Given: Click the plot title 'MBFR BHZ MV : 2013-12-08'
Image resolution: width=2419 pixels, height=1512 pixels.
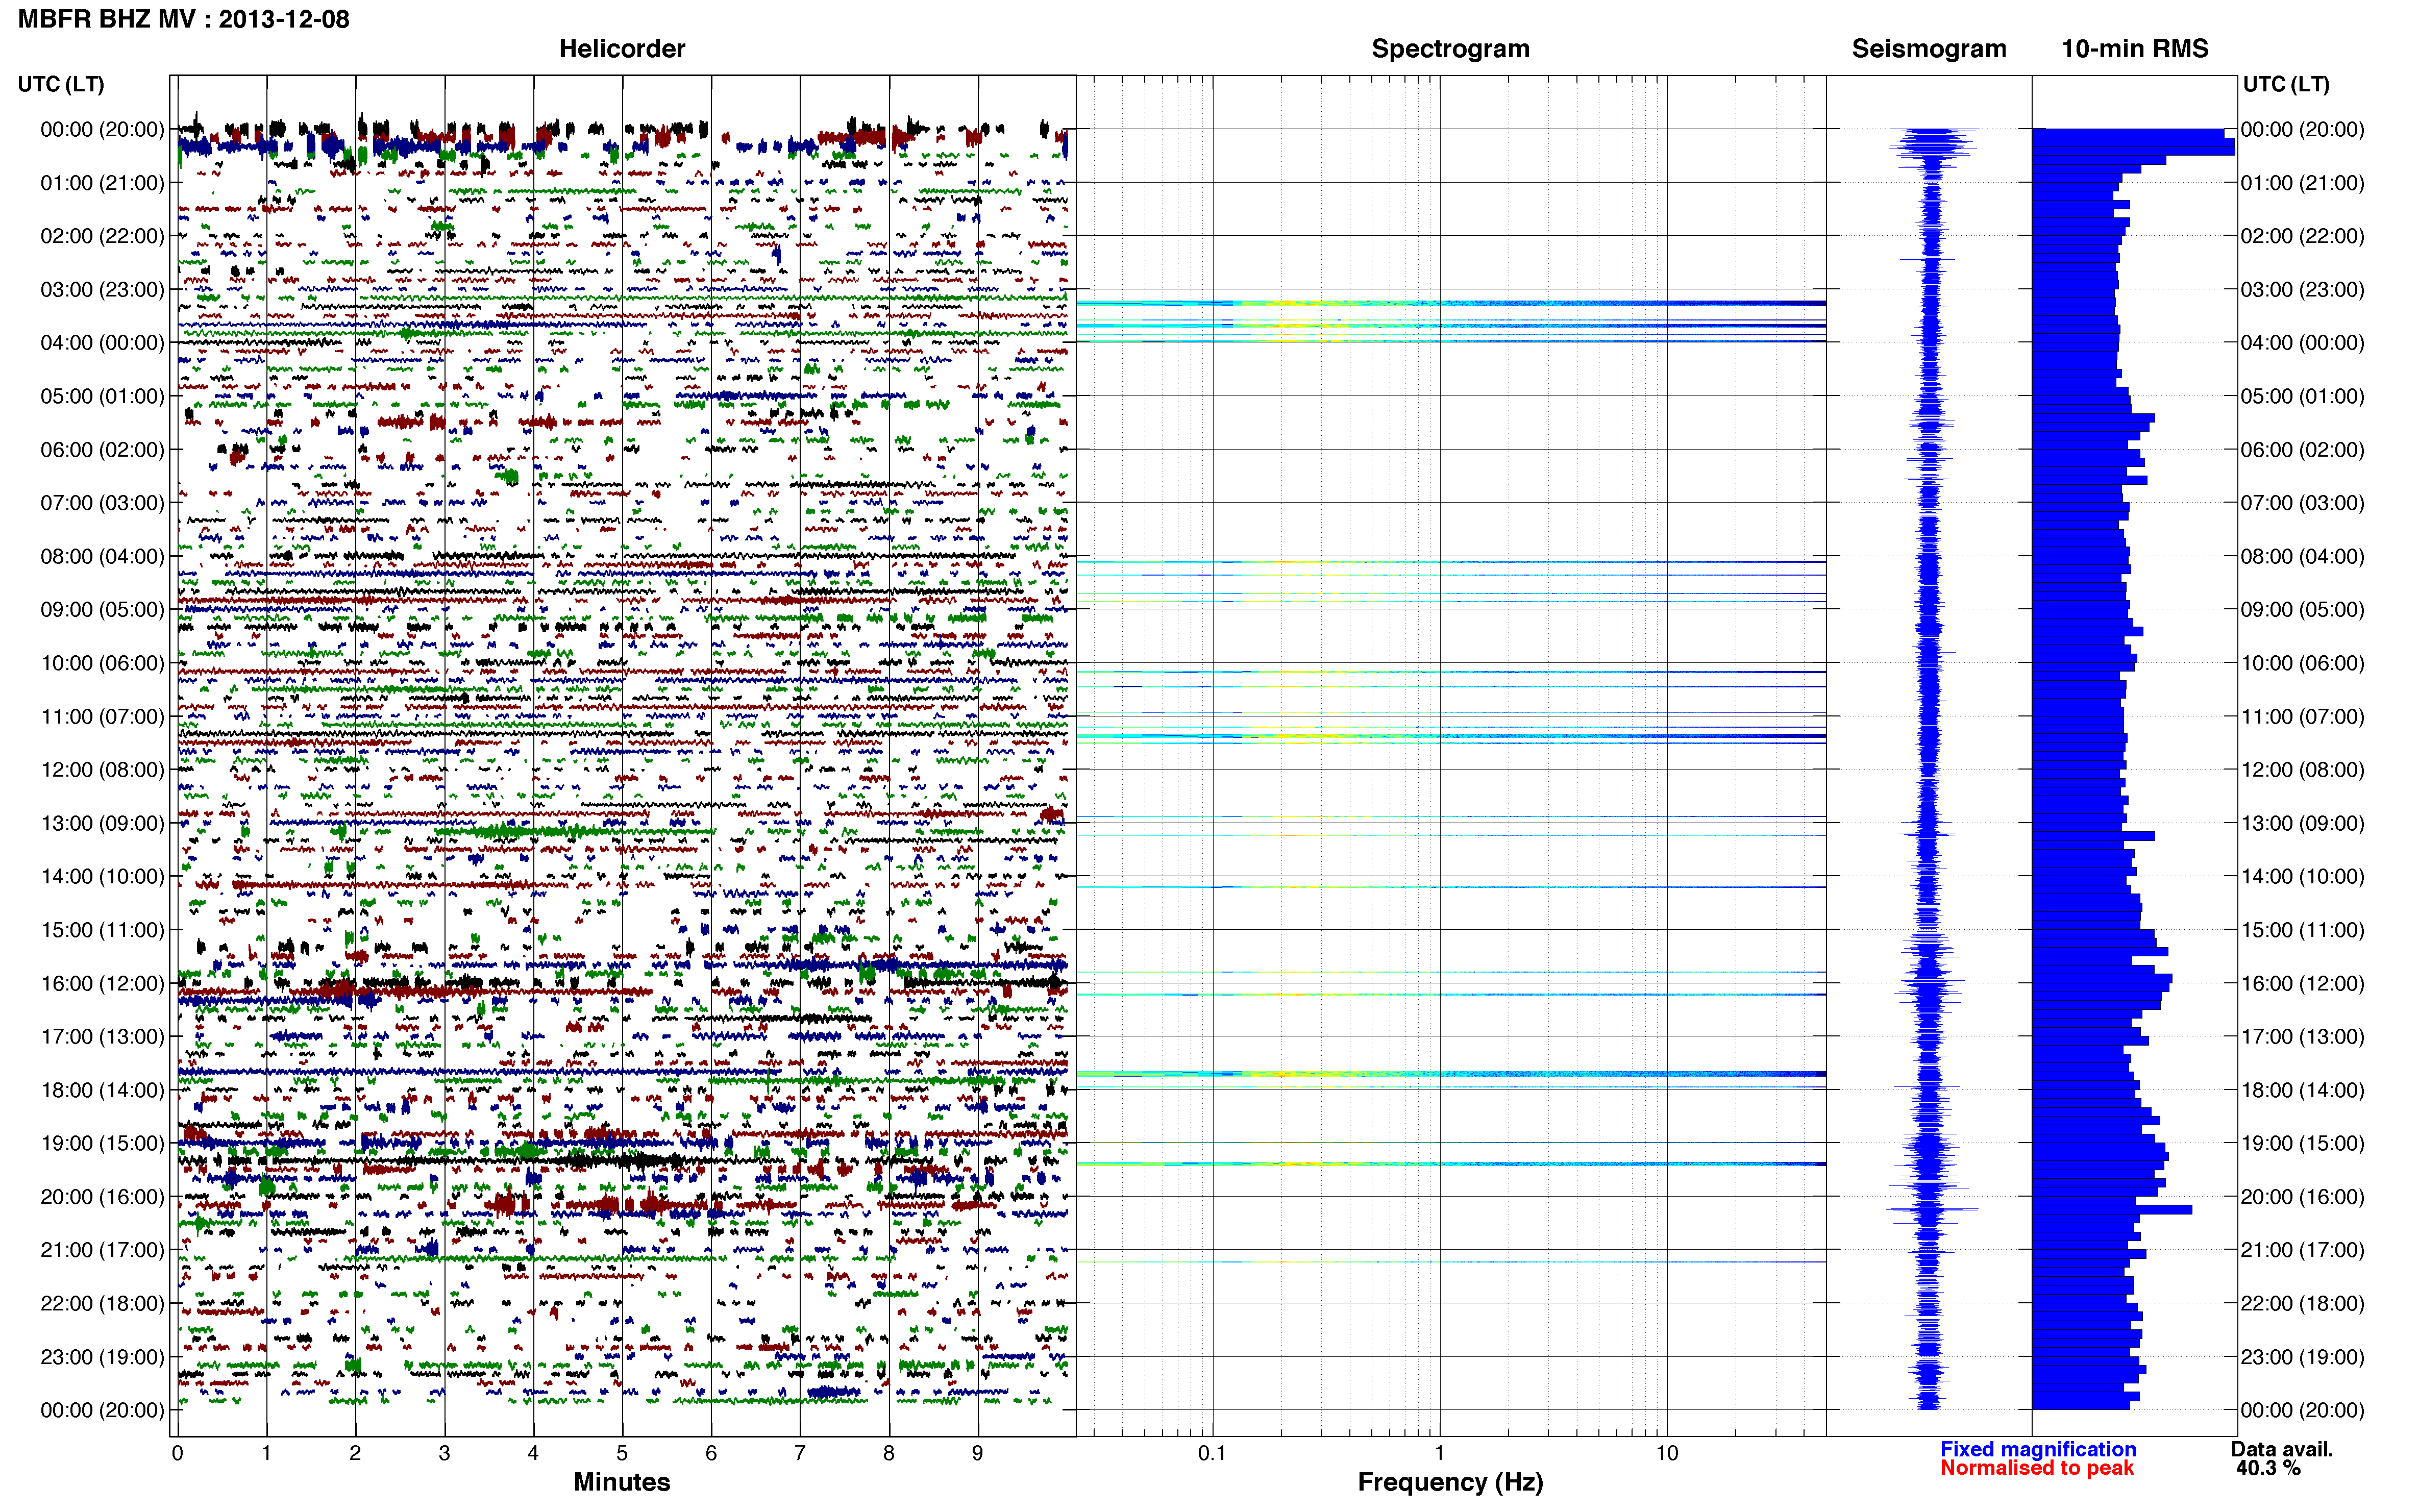Looking at the screenshot, I should point(184,19).
